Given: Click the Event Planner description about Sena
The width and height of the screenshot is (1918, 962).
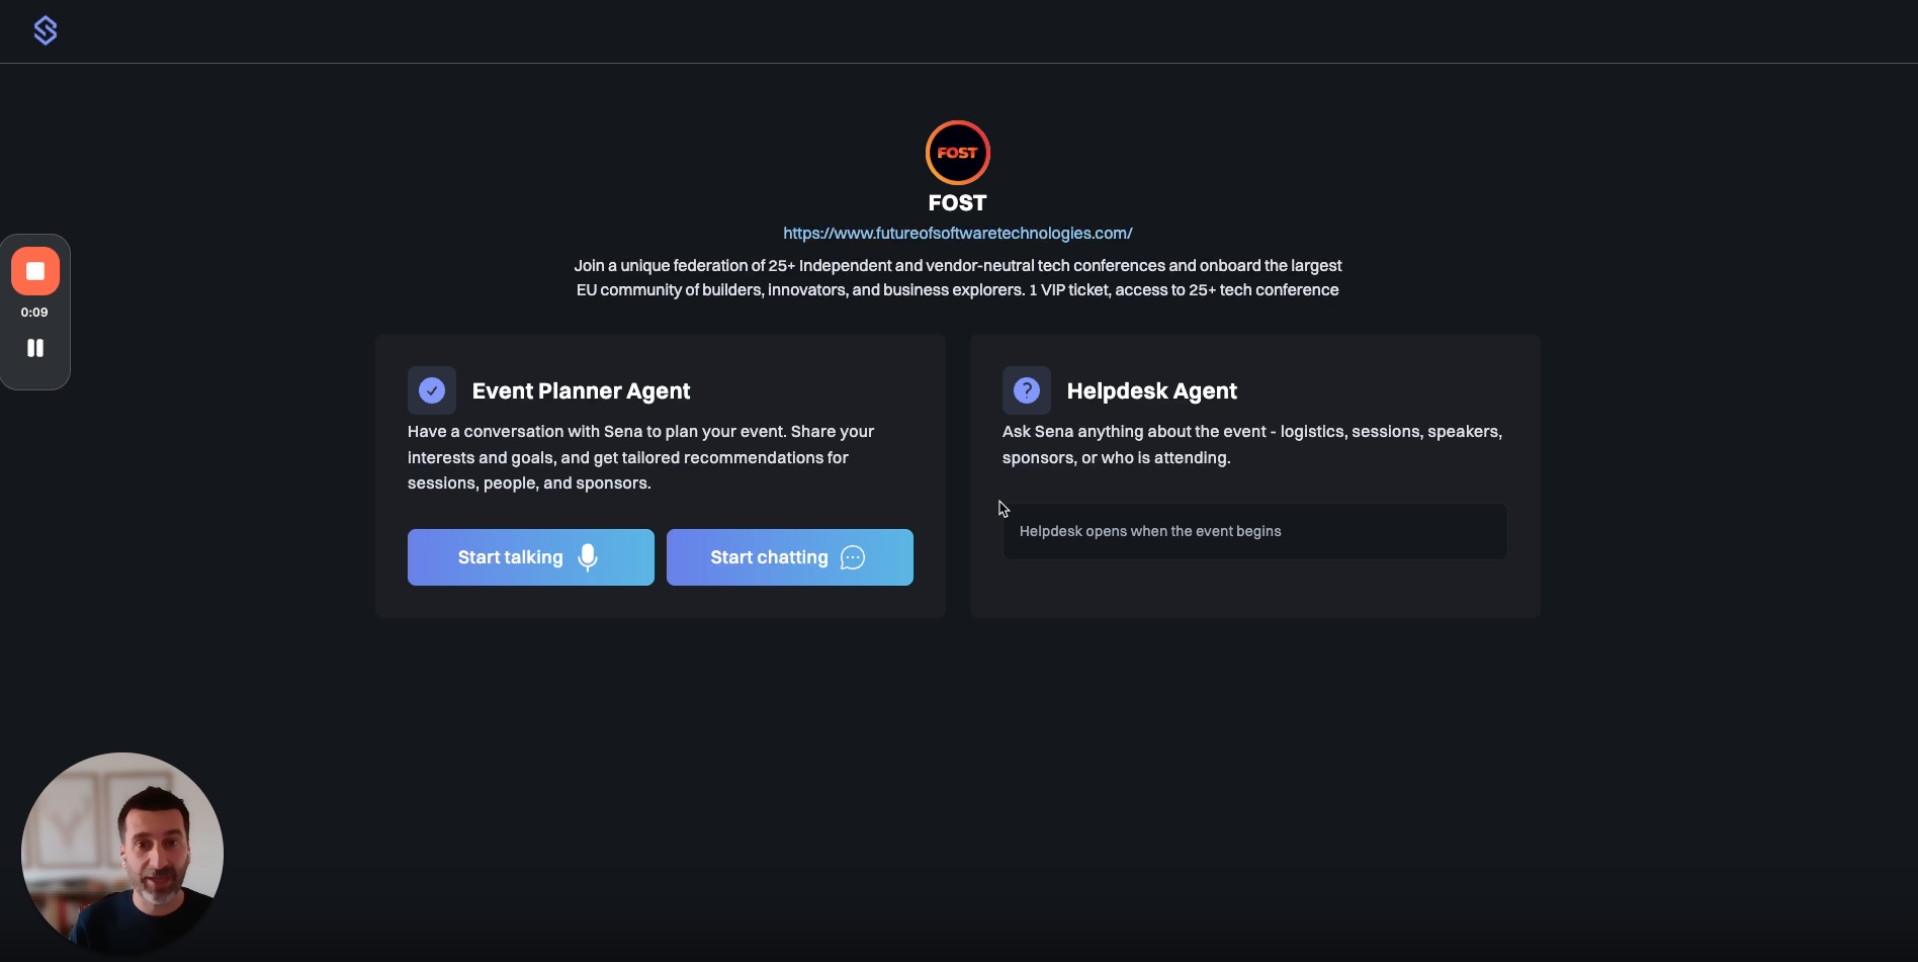Looking at the screenshot, I should point(640,457).
